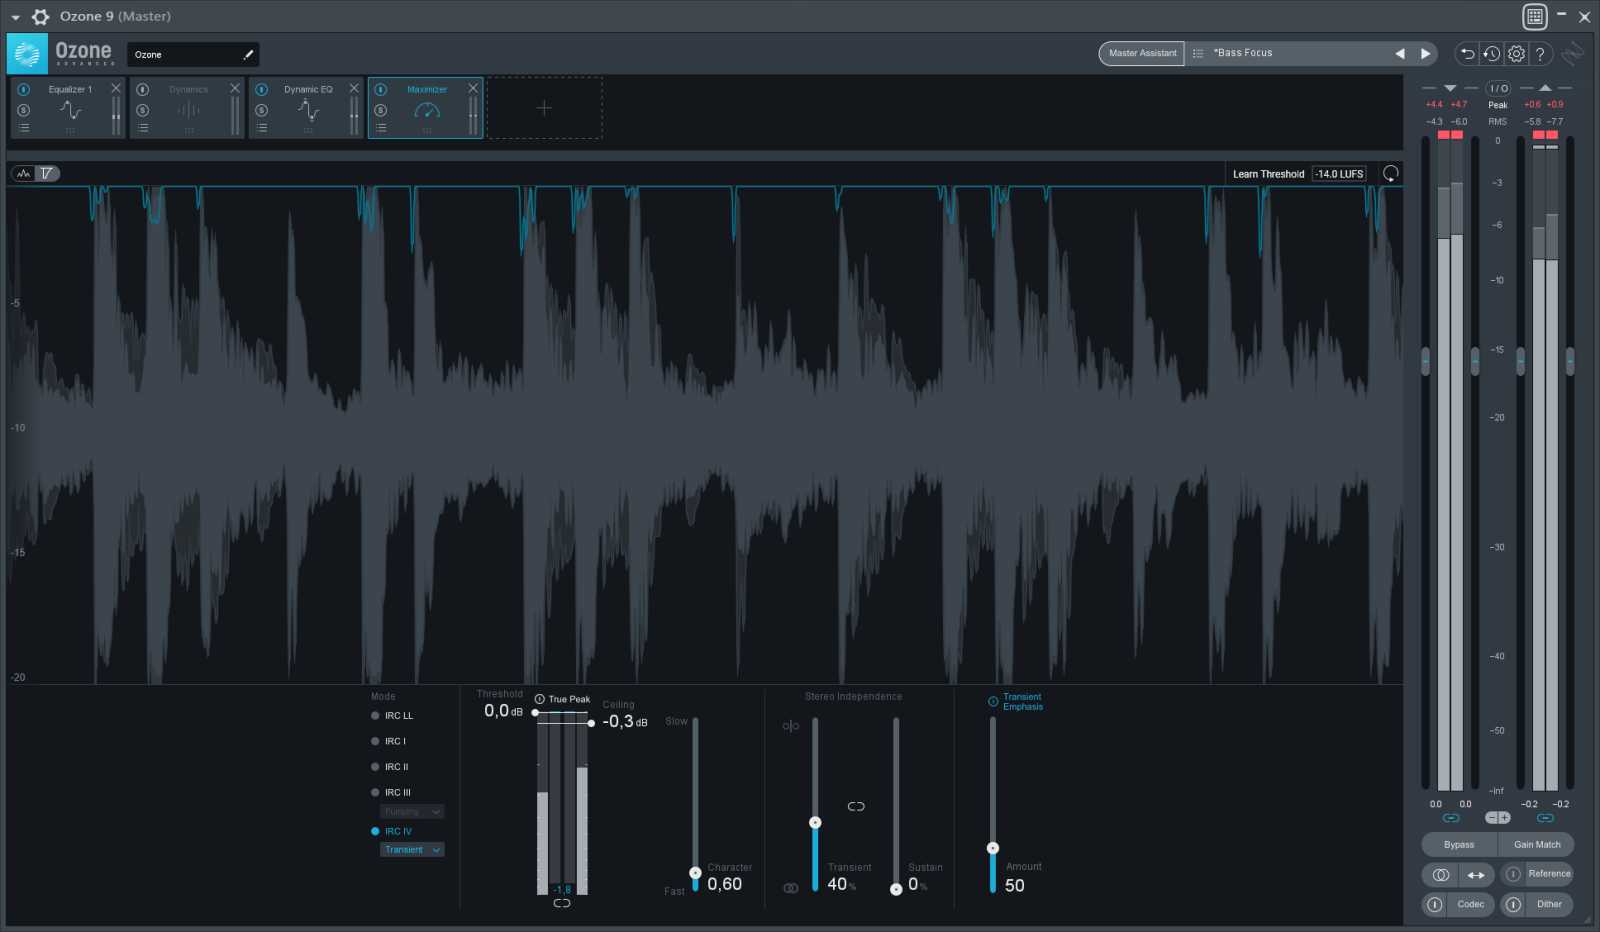Link the output gain channels
The image size is (1600, 932).
(1545, 818)
